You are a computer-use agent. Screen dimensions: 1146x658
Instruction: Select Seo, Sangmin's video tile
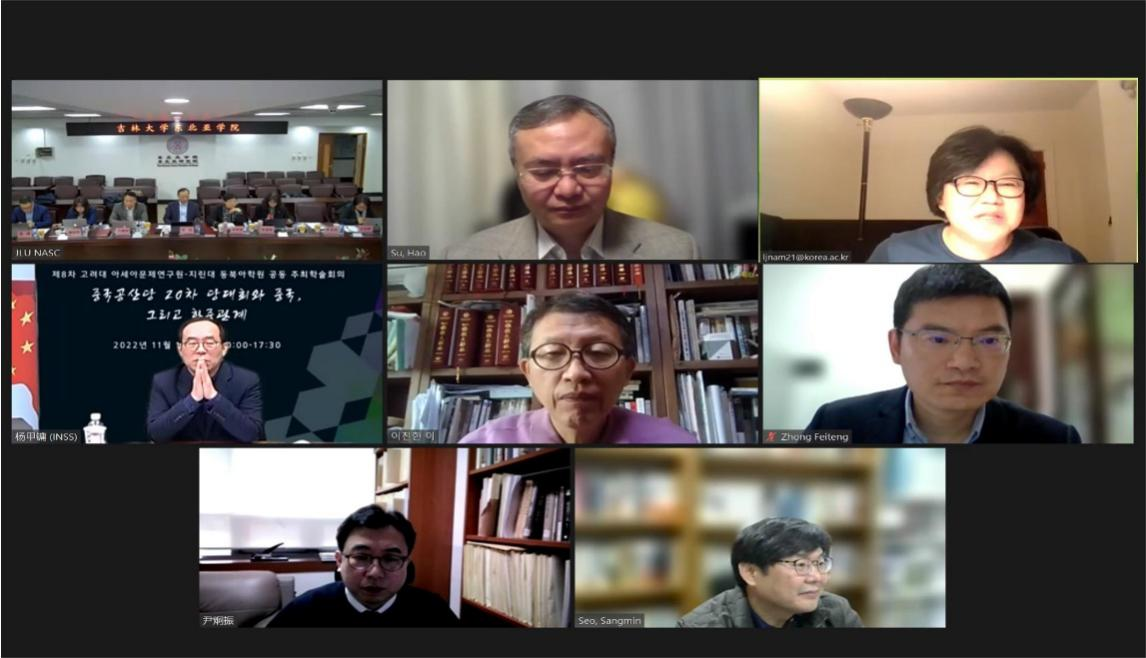[x=760, y=537]
